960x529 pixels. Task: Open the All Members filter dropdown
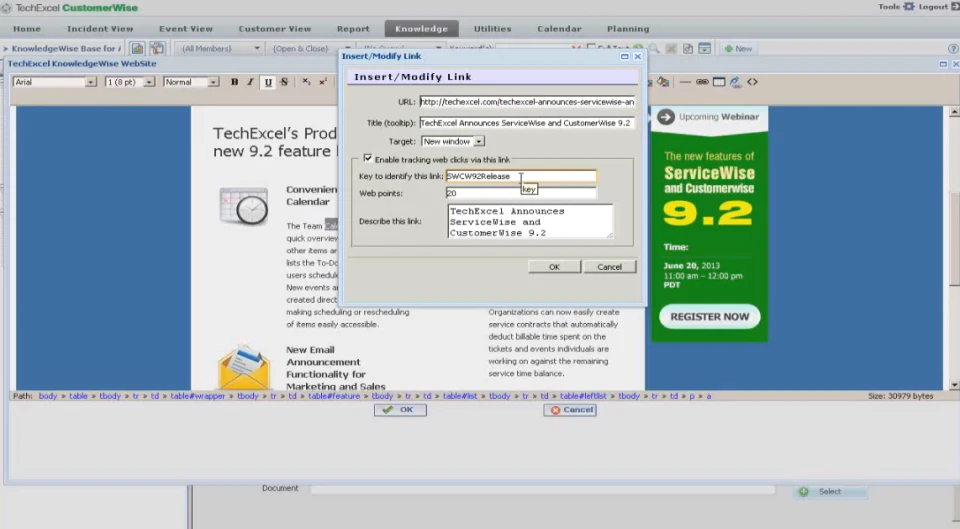pyautogui.click(x=220, y=48)
